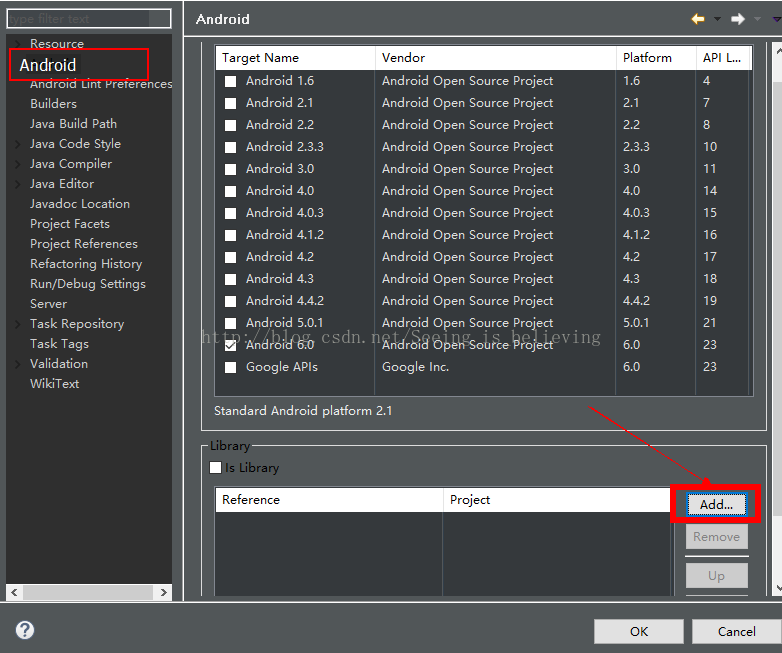Viewport: 782px width, 653px height.
Task: Open the back history dropdown arrow
Action: (x=717, y=19)
